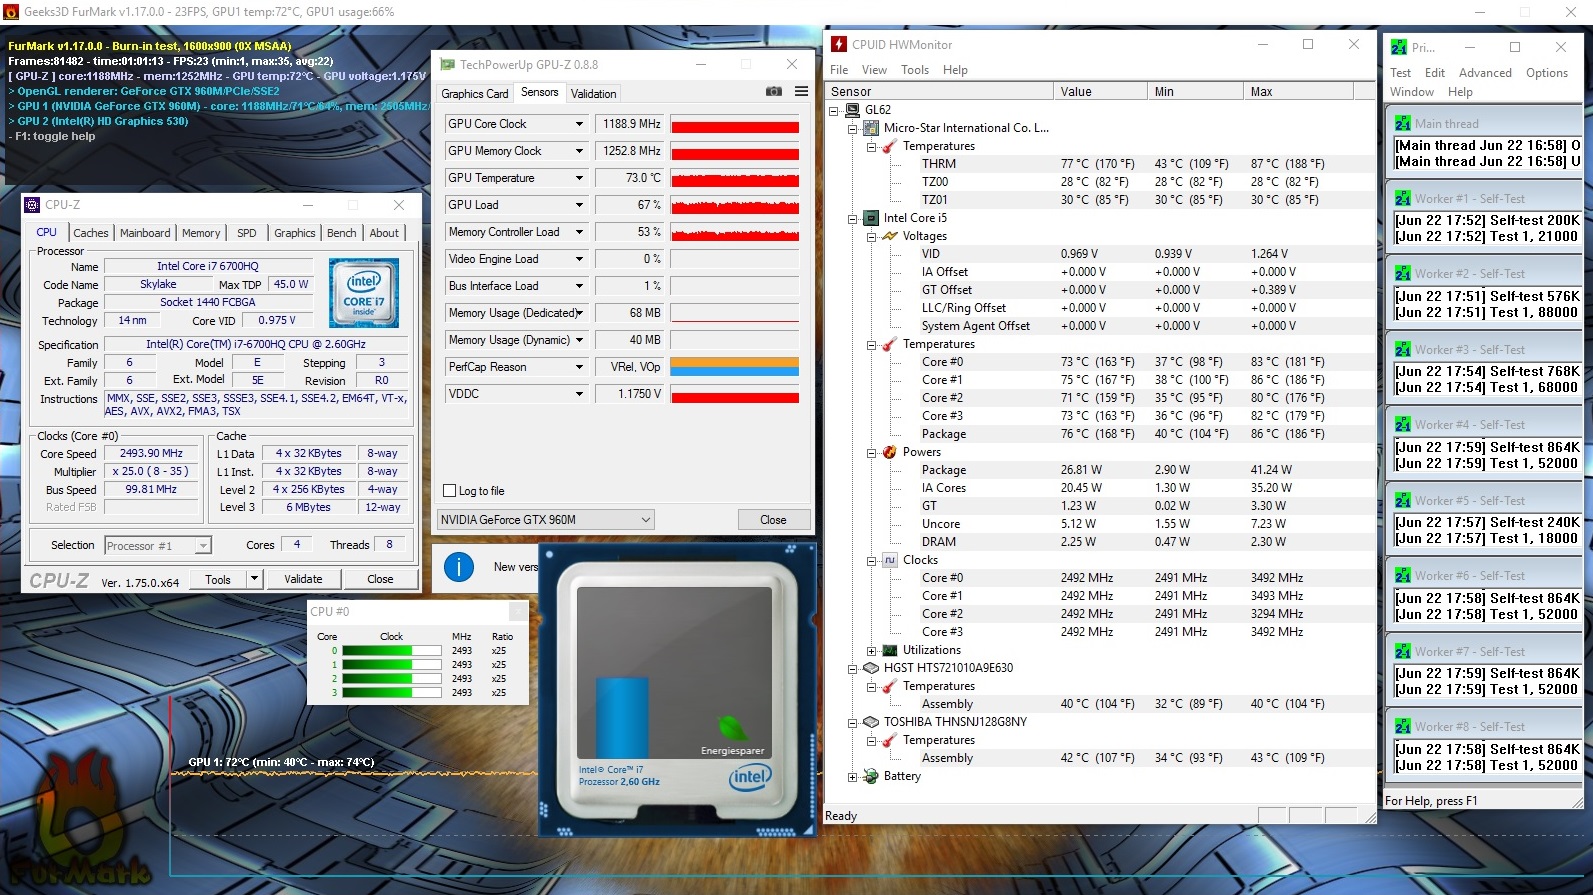
Task: Open HWMonitor Tools menu
Action: pos(915,70)
